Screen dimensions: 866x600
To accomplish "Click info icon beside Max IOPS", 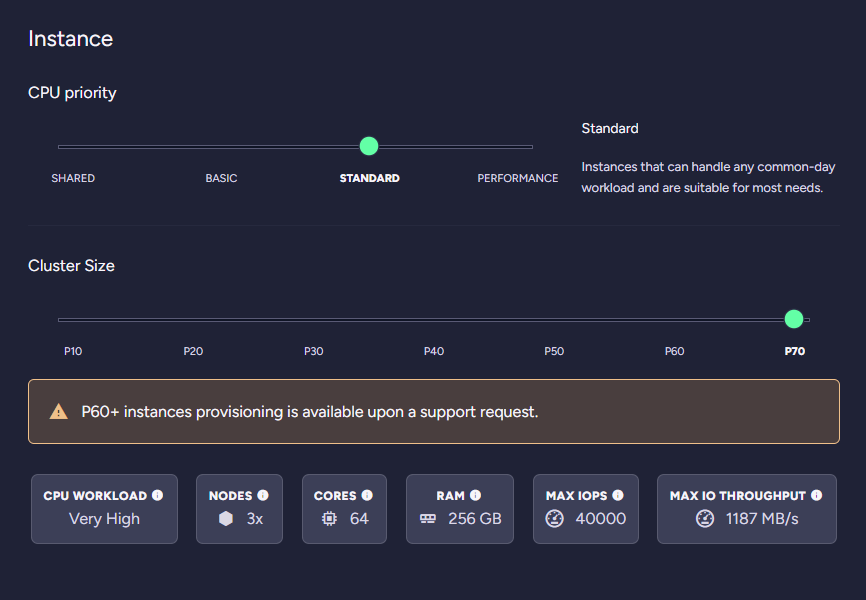I will [617, 495].
